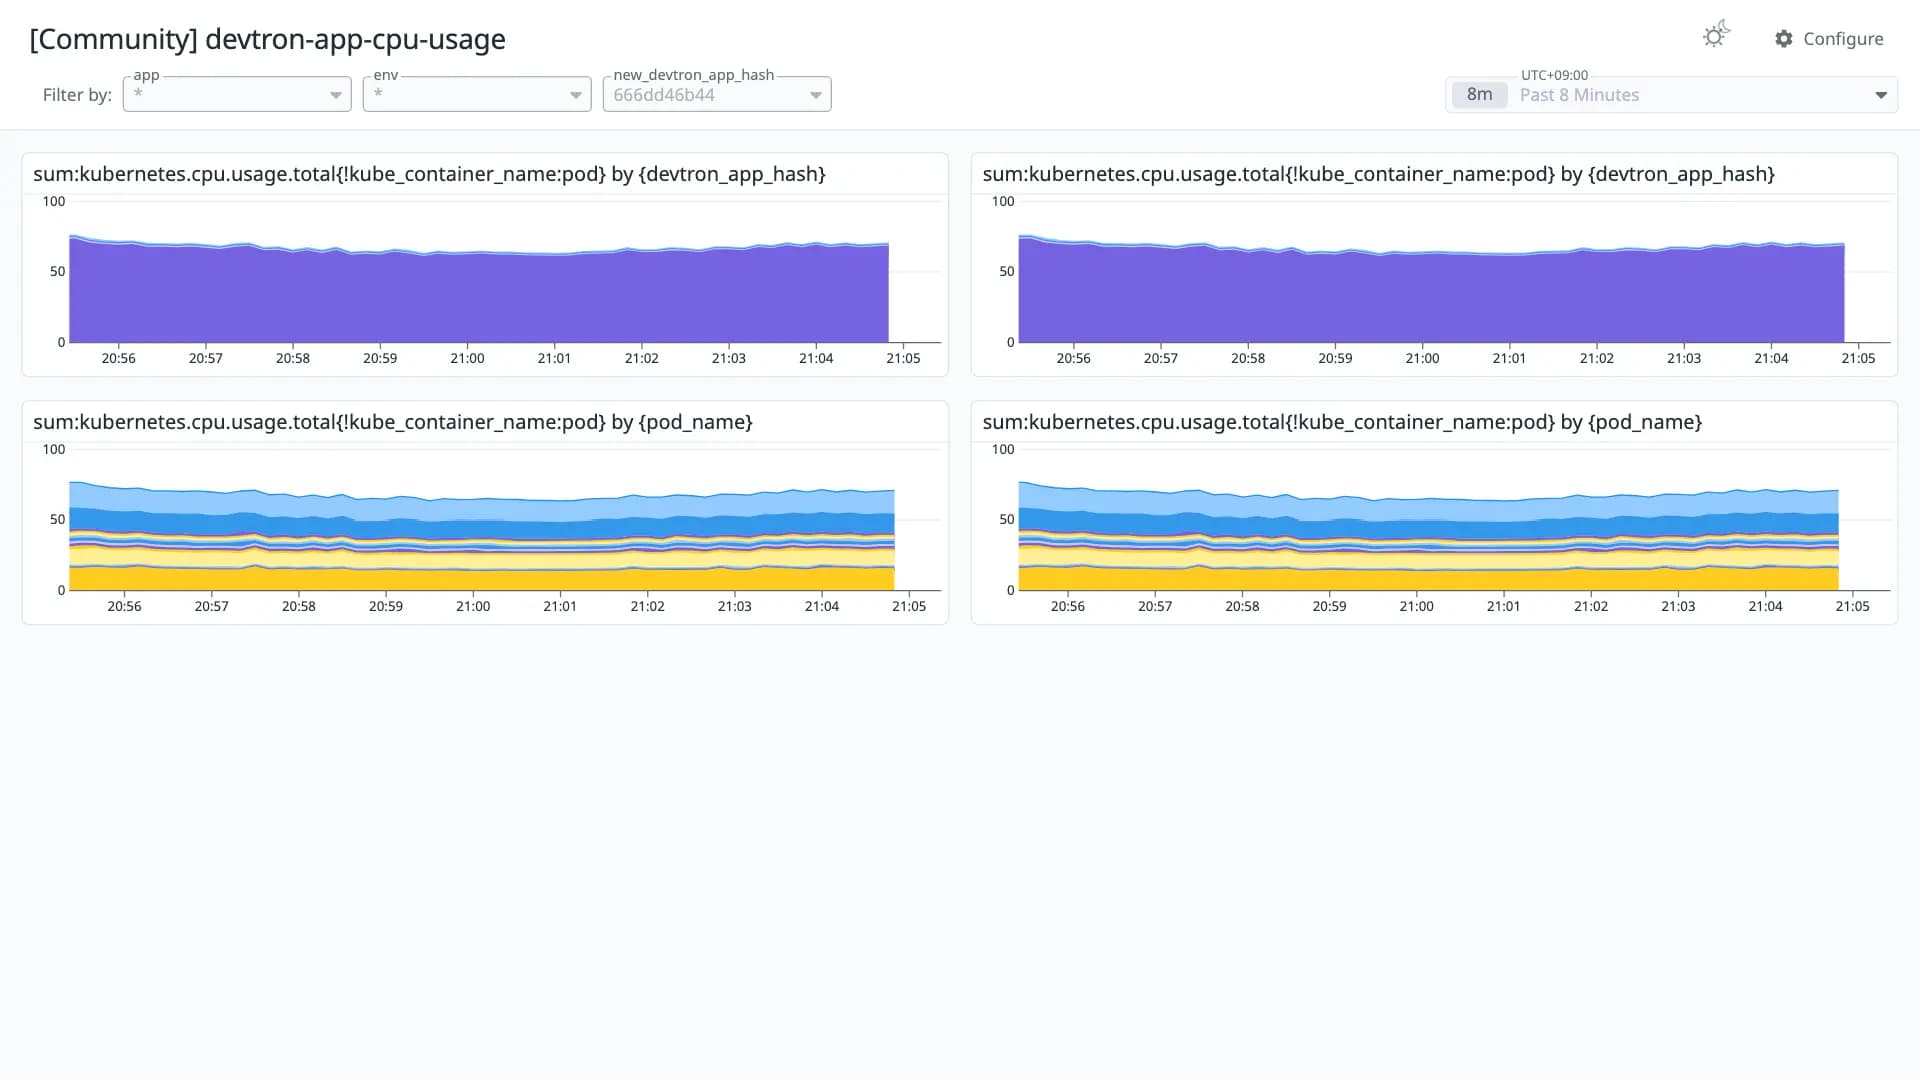Click 21:00 axis label in top-right chart
The height and width of the screenshot is (1080, 1920).
pyautogui.click(x=1422, y=358)
